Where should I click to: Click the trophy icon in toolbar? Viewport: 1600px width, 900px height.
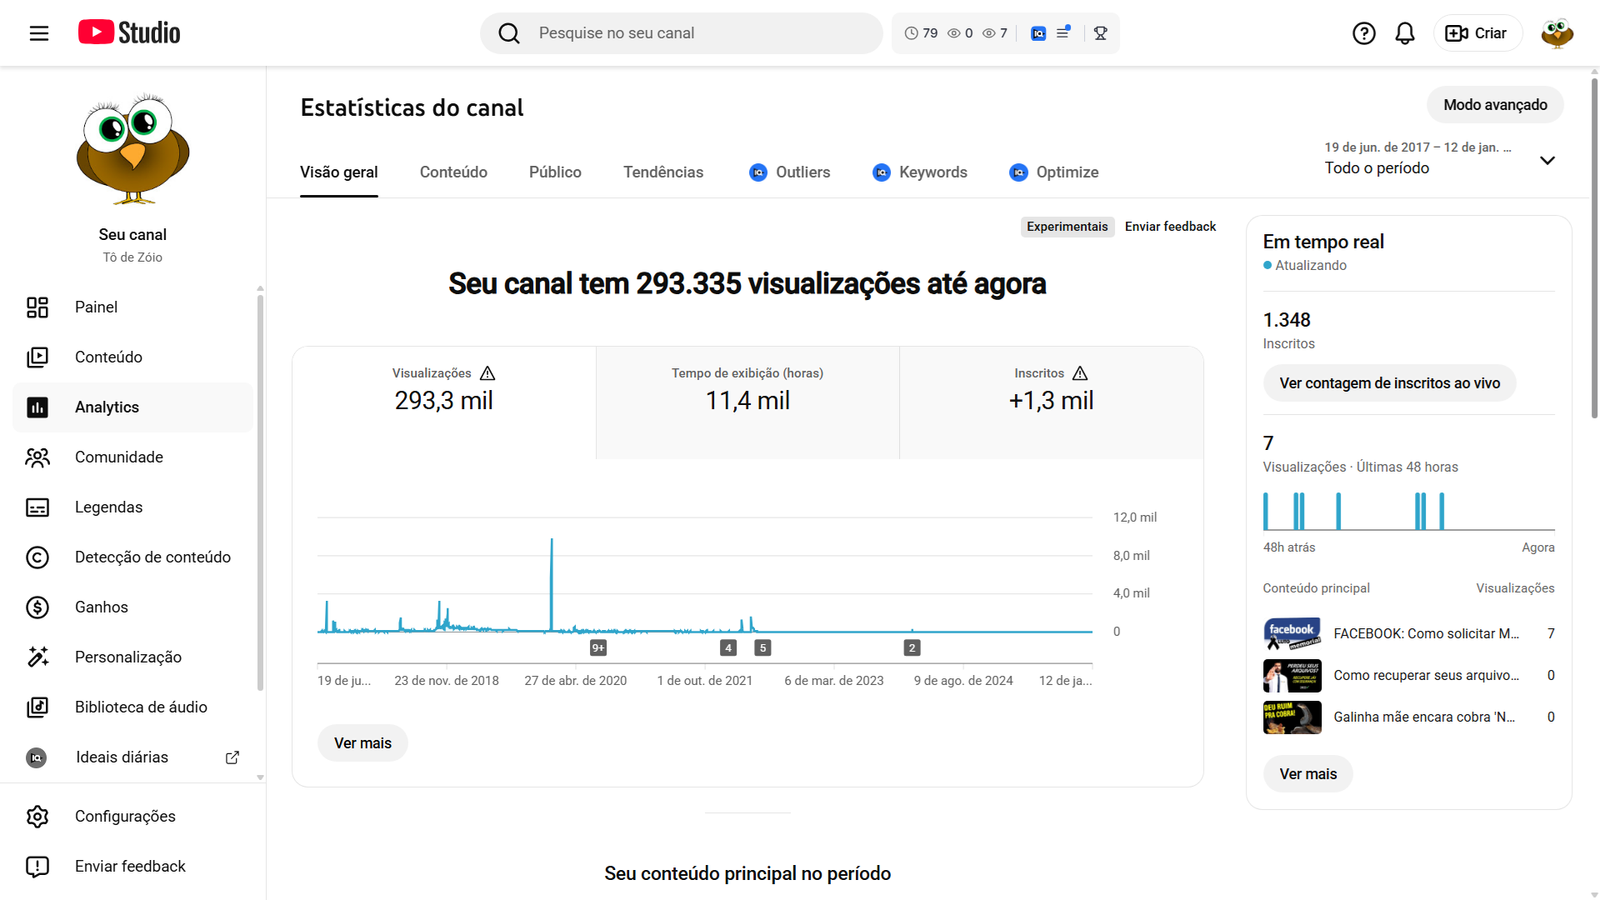1100,33
